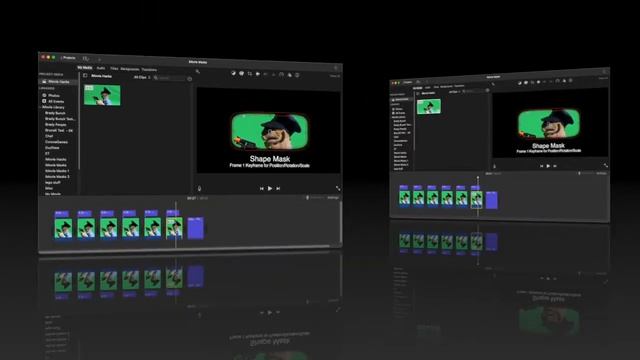Image resolution: width=640 pixels, height=360 pixels.
Task: Click the playhead in right window timeline
Action: (478, 196)
